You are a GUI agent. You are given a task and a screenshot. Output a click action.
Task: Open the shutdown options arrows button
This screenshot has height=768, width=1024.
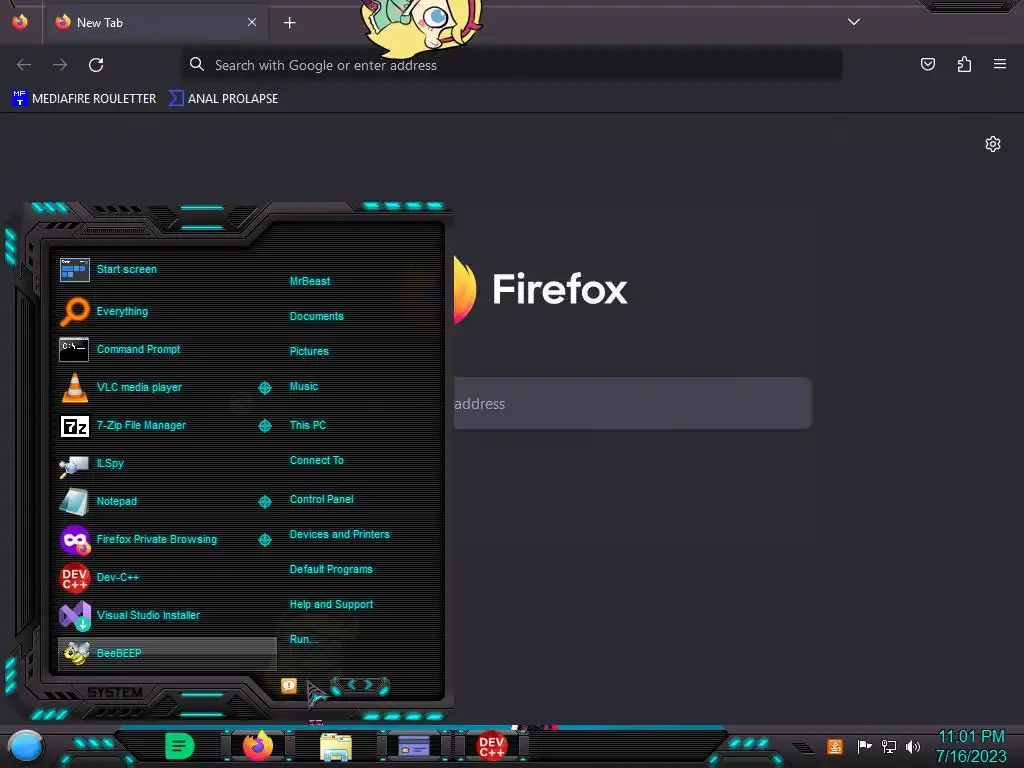click(360, 685)
